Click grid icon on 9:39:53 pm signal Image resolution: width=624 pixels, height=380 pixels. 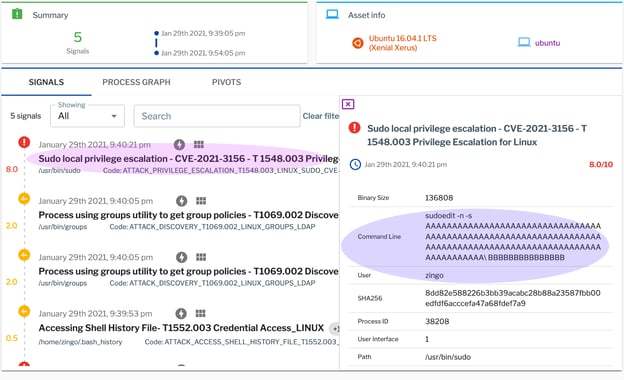coord(201,313)
